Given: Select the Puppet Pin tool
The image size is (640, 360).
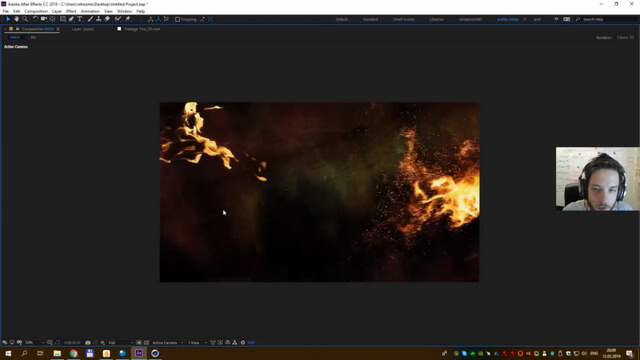Looking at the screenshot, I should [x=128, y=19].
